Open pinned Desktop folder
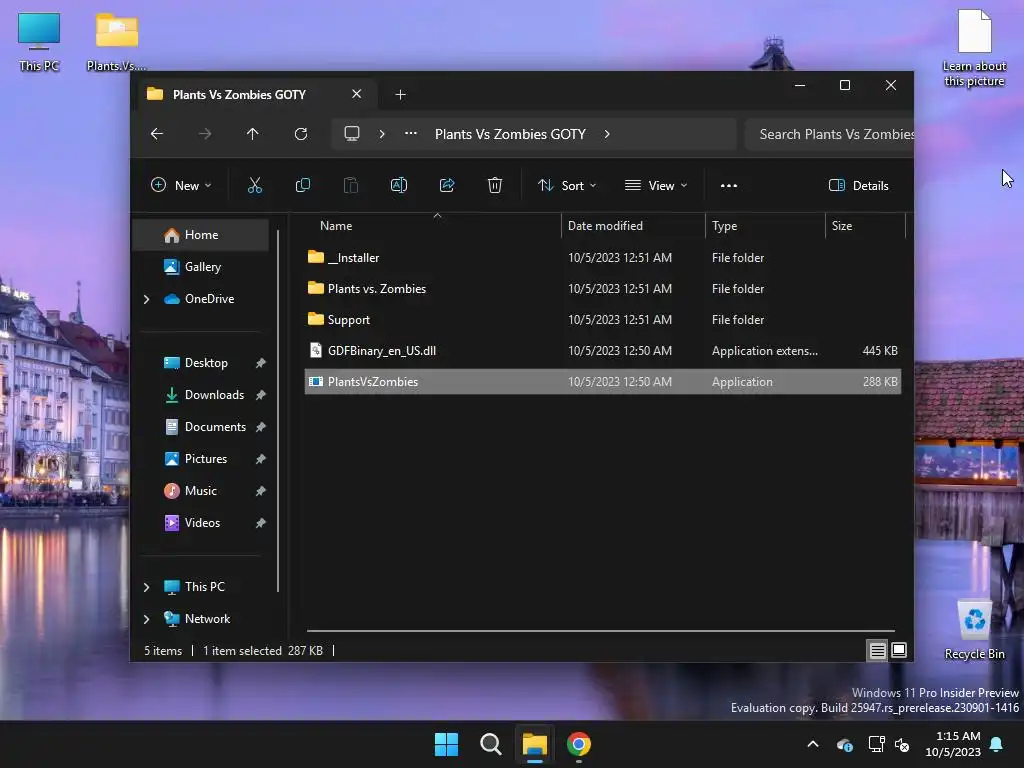This screenshot has width=1024, height=768. 200,363
